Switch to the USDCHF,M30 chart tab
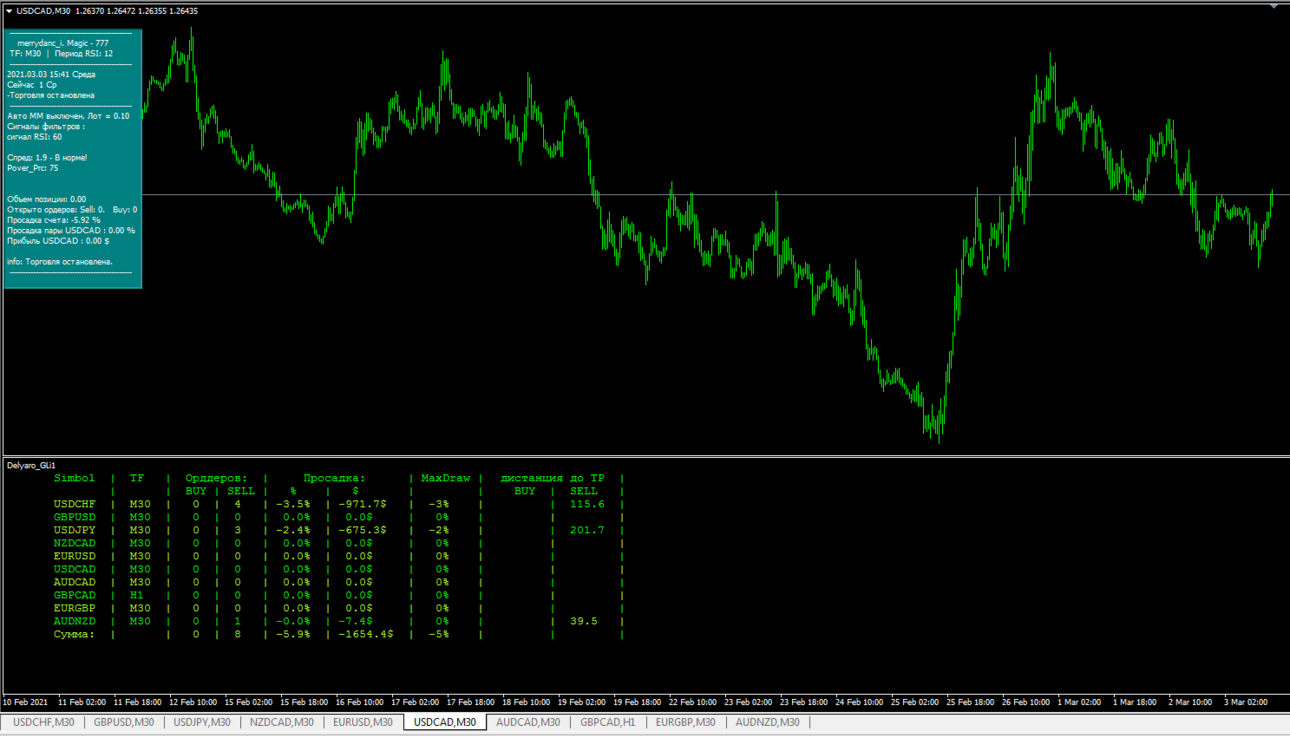This screenshot has height=738, width=1290. click(x=44, y=722)
